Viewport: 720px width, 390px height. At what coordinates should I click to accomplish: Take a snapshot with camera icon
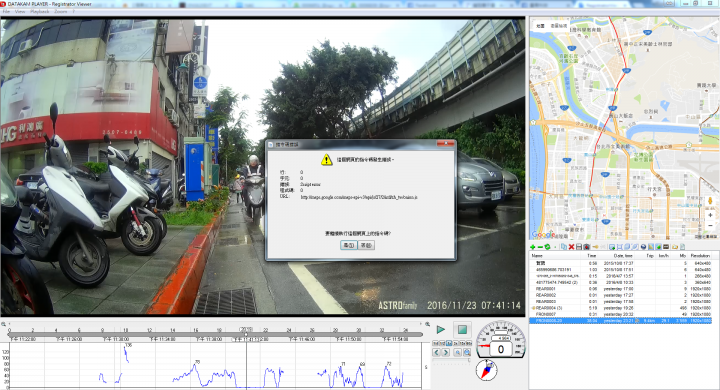(x=586, y=247)
